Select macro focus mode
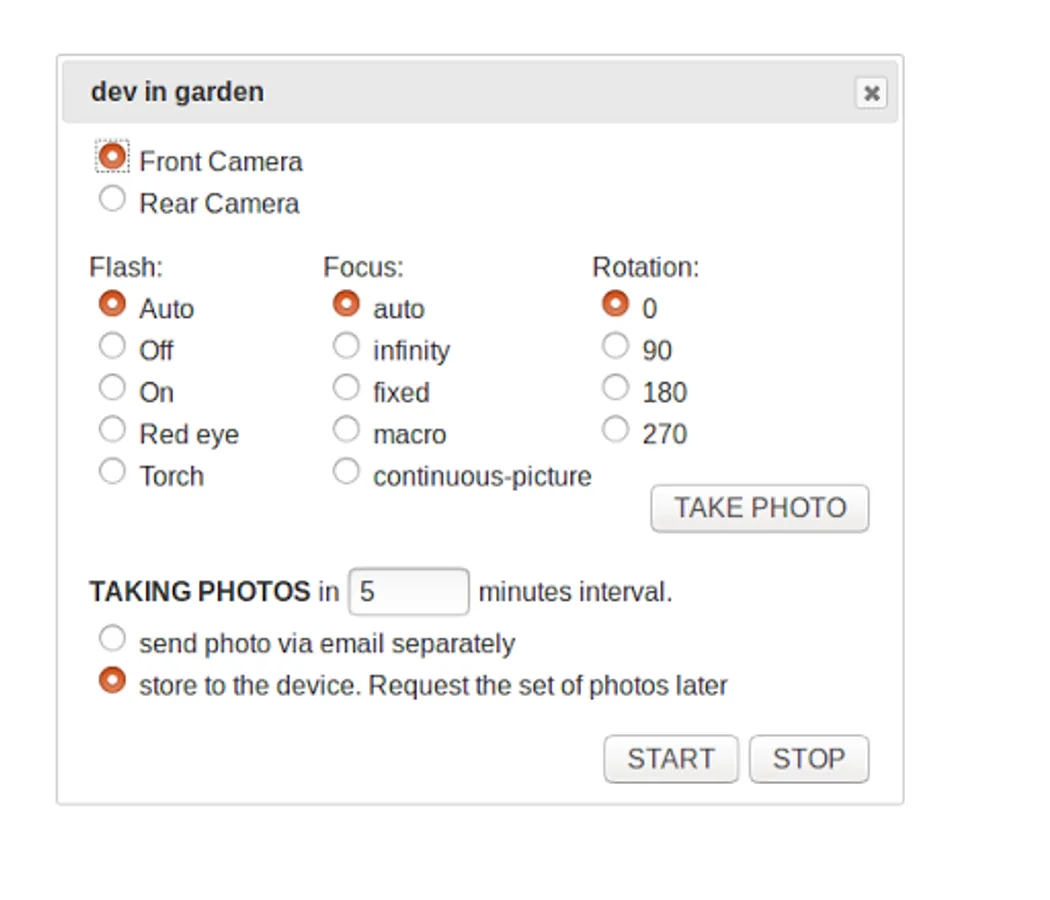This screenshot has height=900, width=1050. point(346,430)
